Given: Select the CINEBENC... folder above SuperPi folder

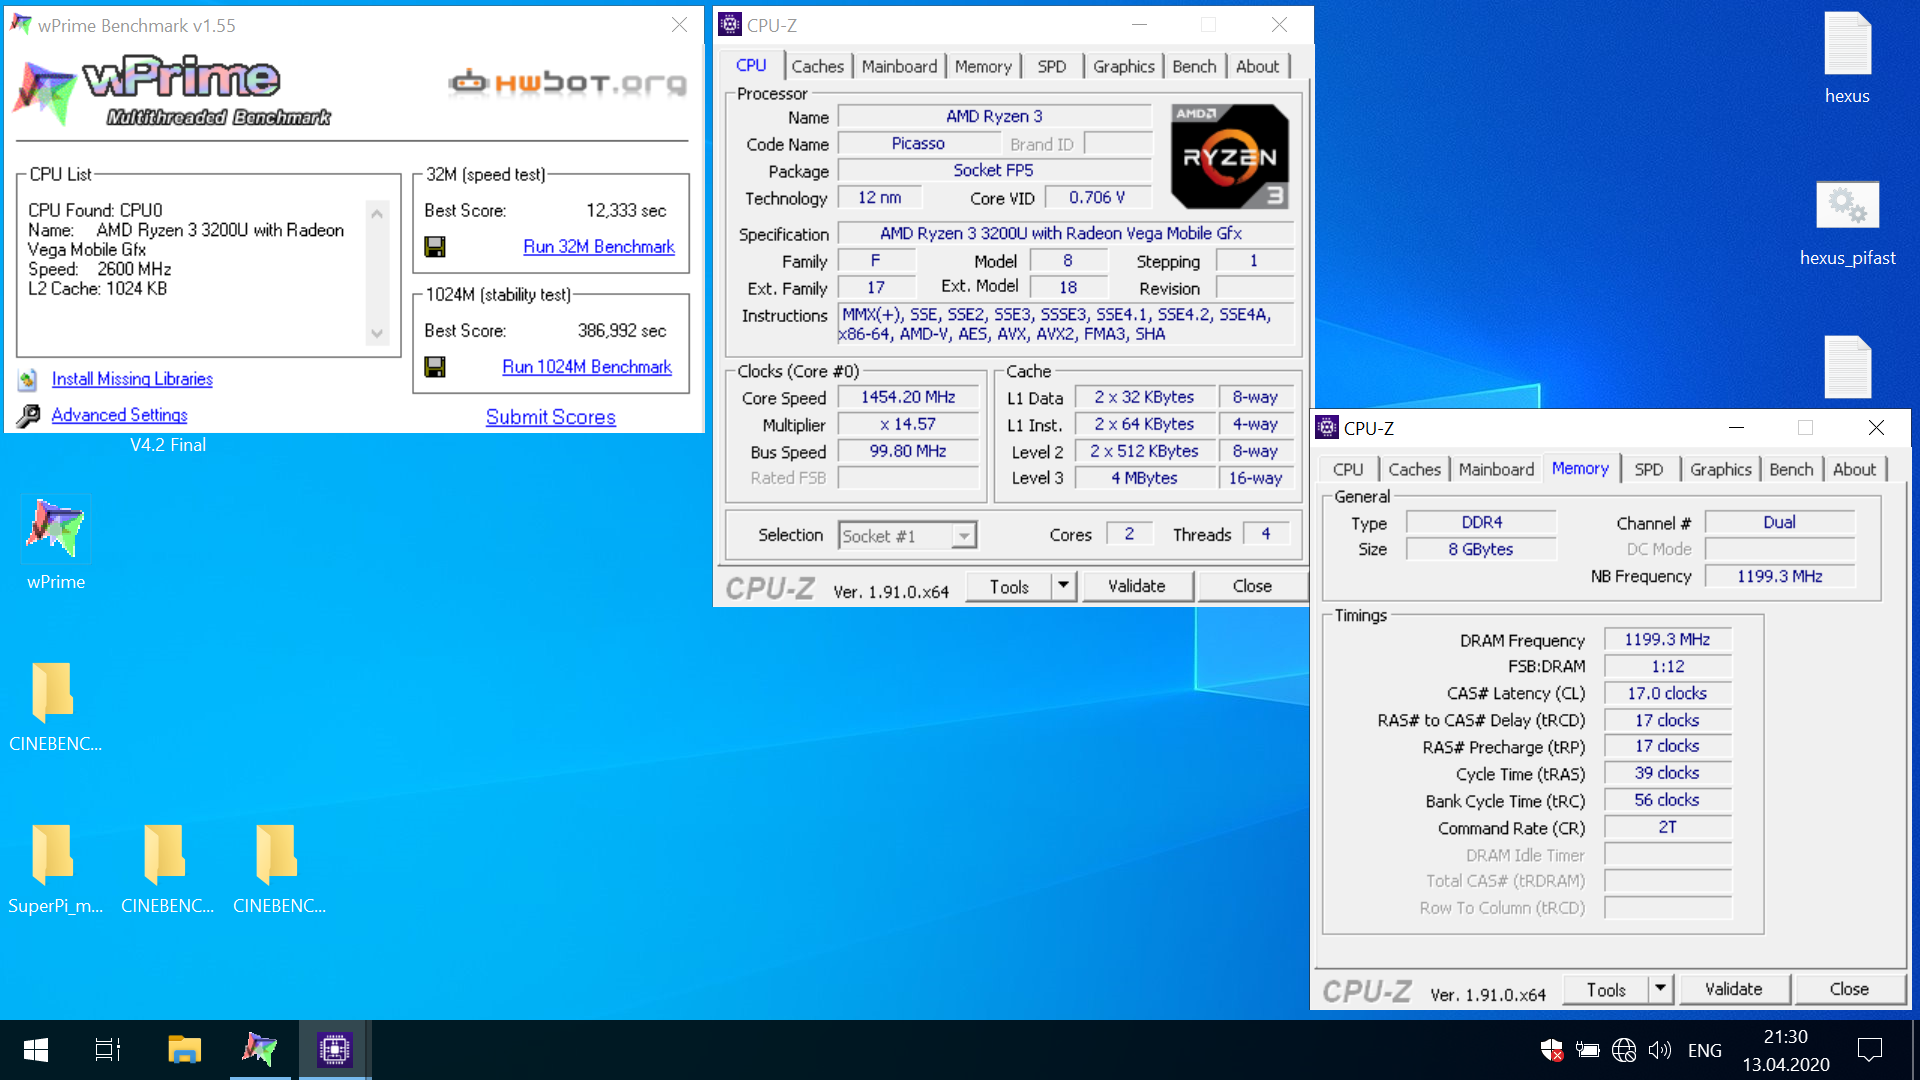Looking at the screenshot, I should (54, 692).
